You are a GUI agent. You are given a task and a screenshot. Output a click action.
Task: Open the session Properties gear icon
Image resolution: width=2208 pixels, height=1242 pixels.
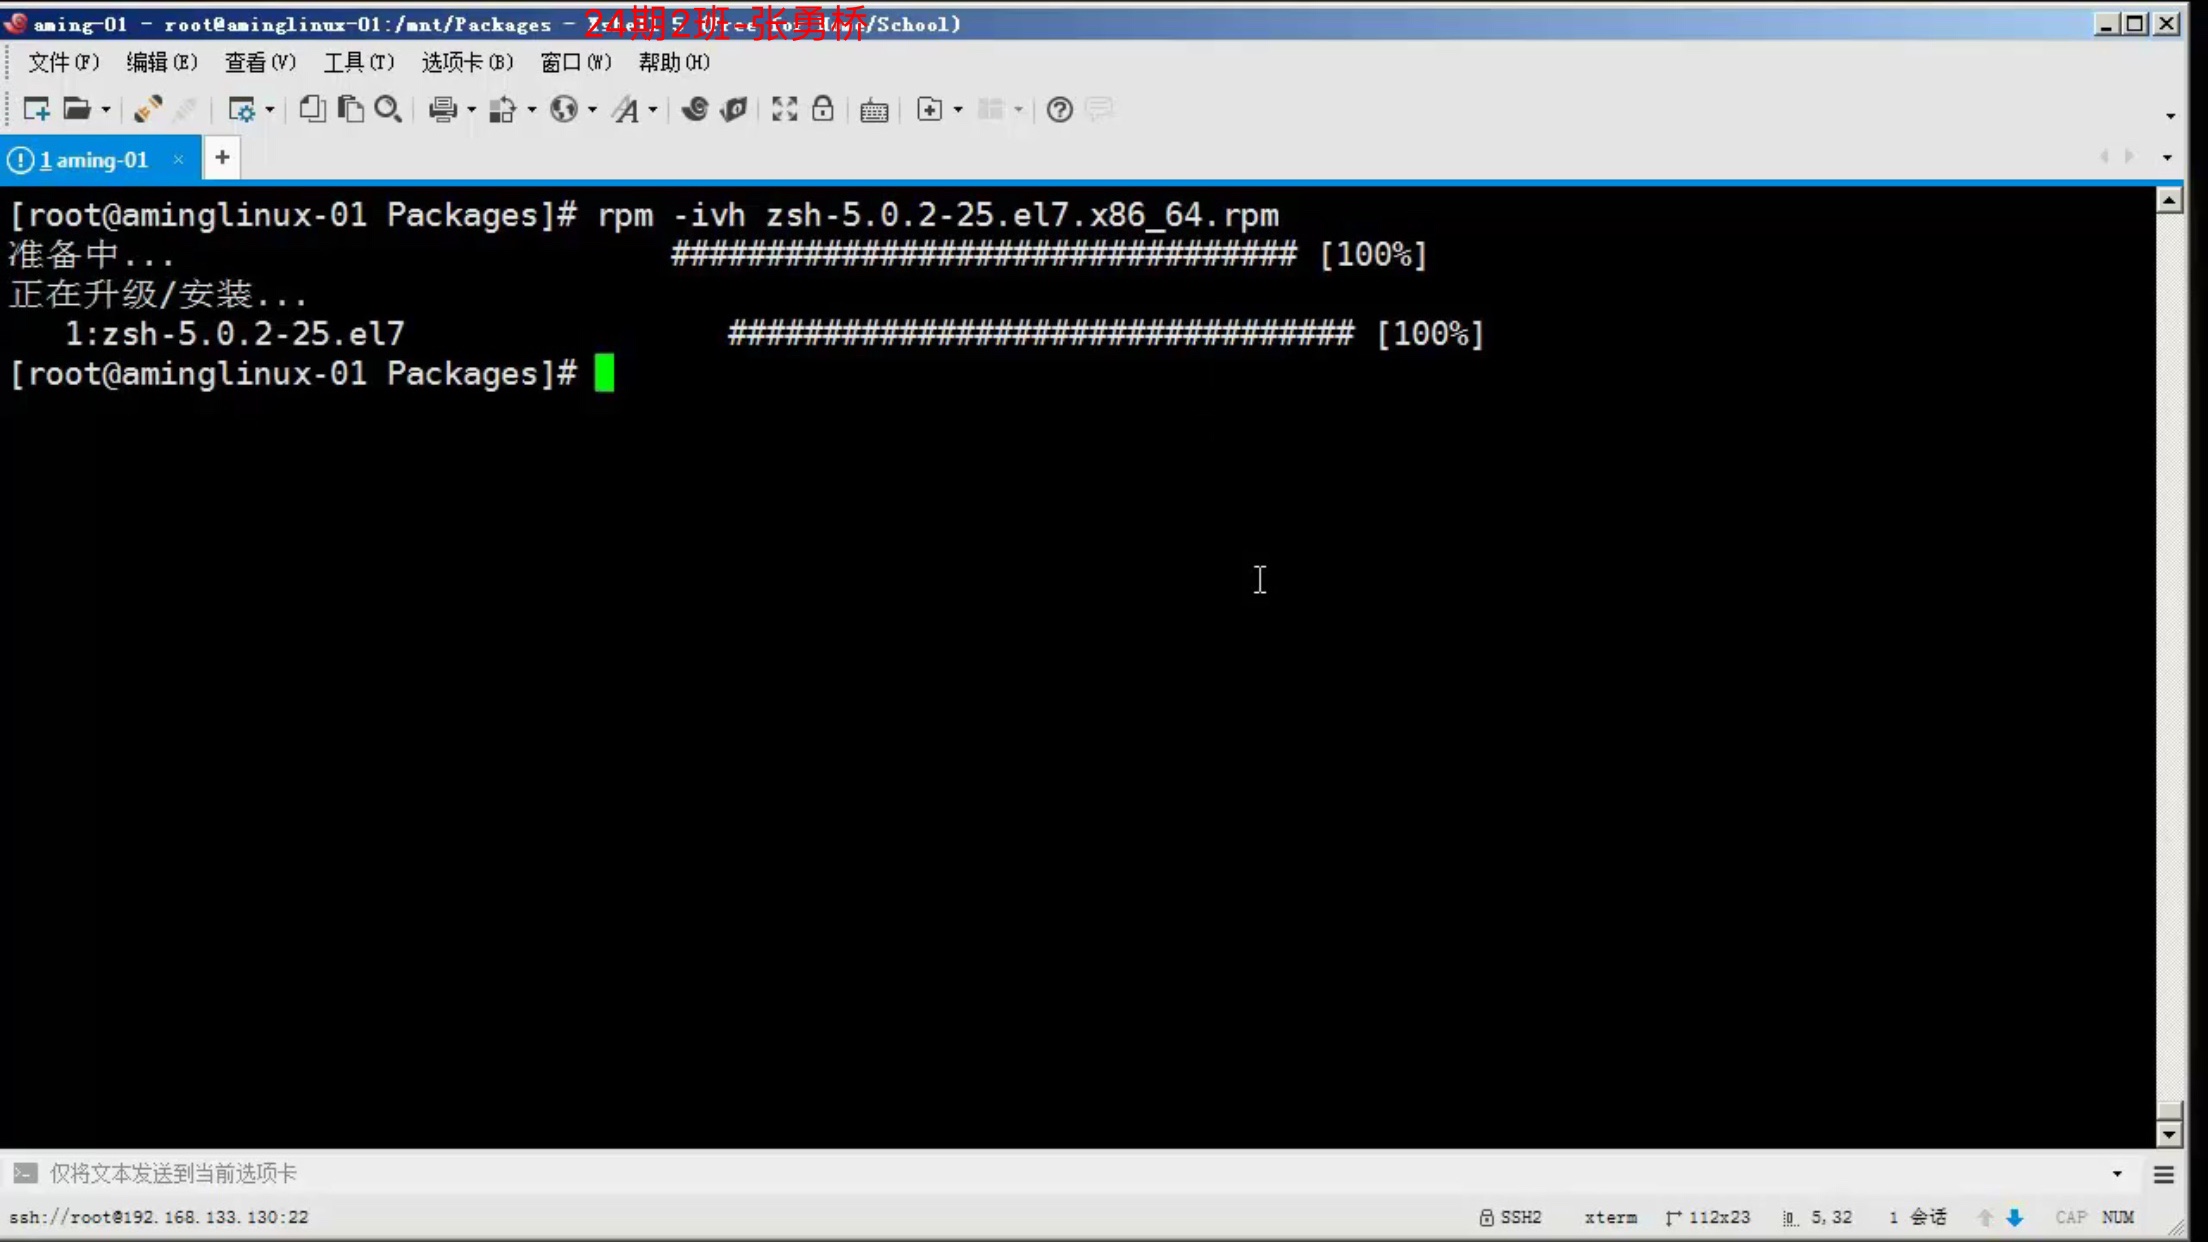[241, 109]
